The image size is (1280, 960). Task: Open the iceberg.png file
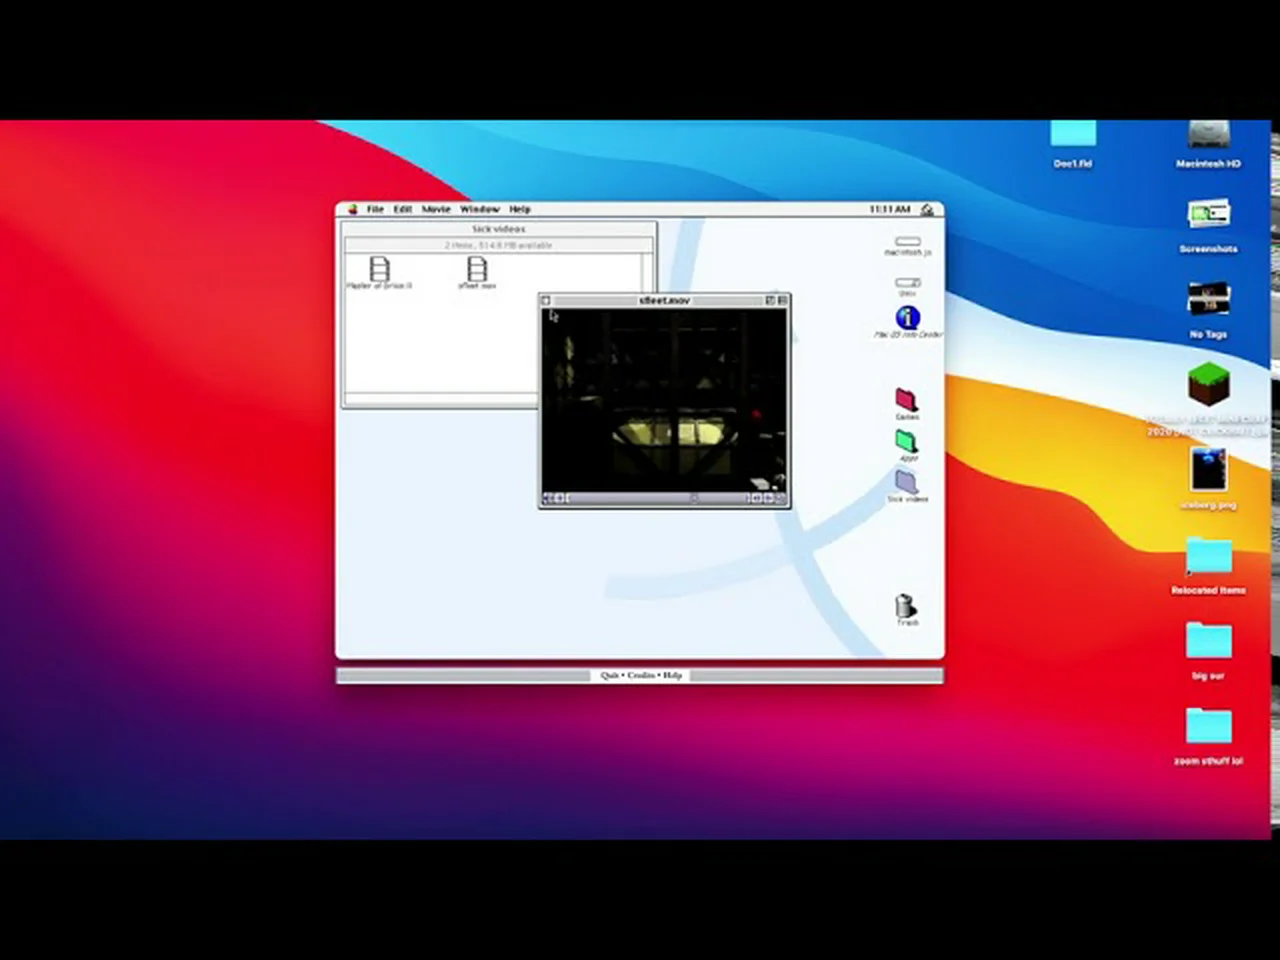point(1208,470)
